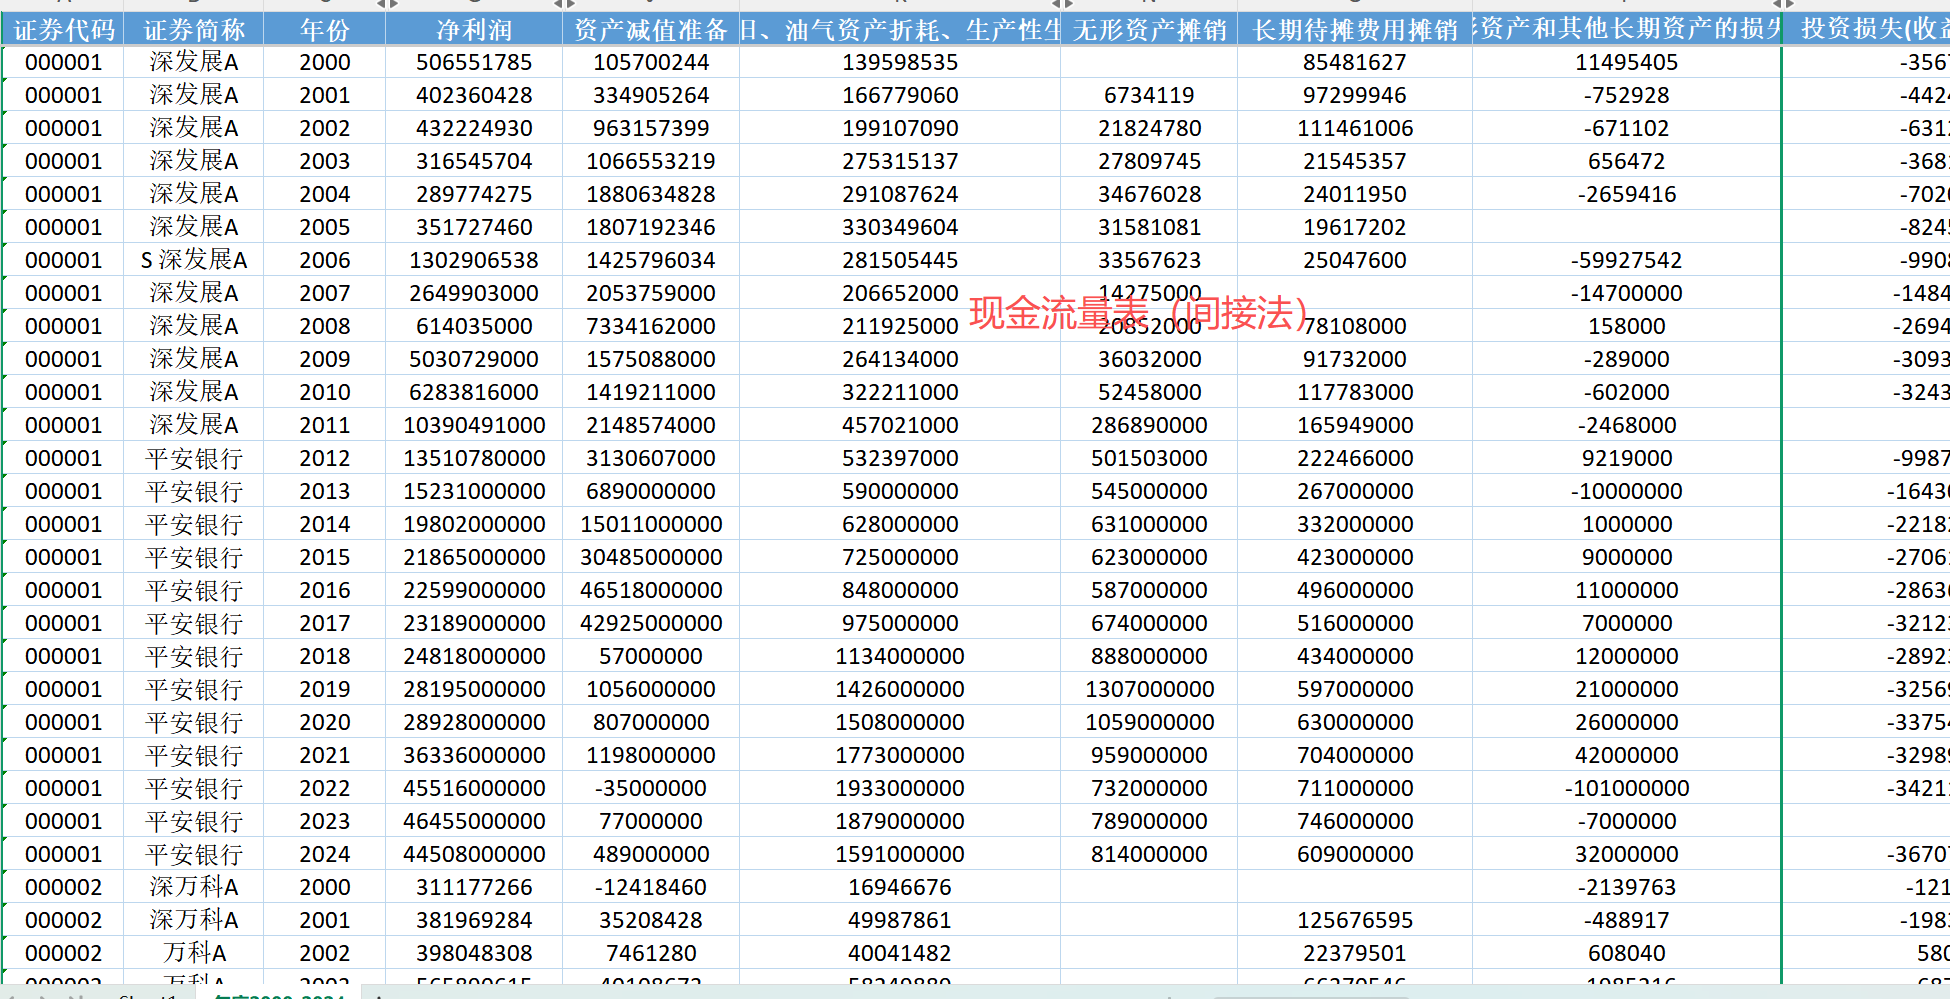Select the 净利润 column header
Viewport: 1950px width, 999px height.
point(474,29)
